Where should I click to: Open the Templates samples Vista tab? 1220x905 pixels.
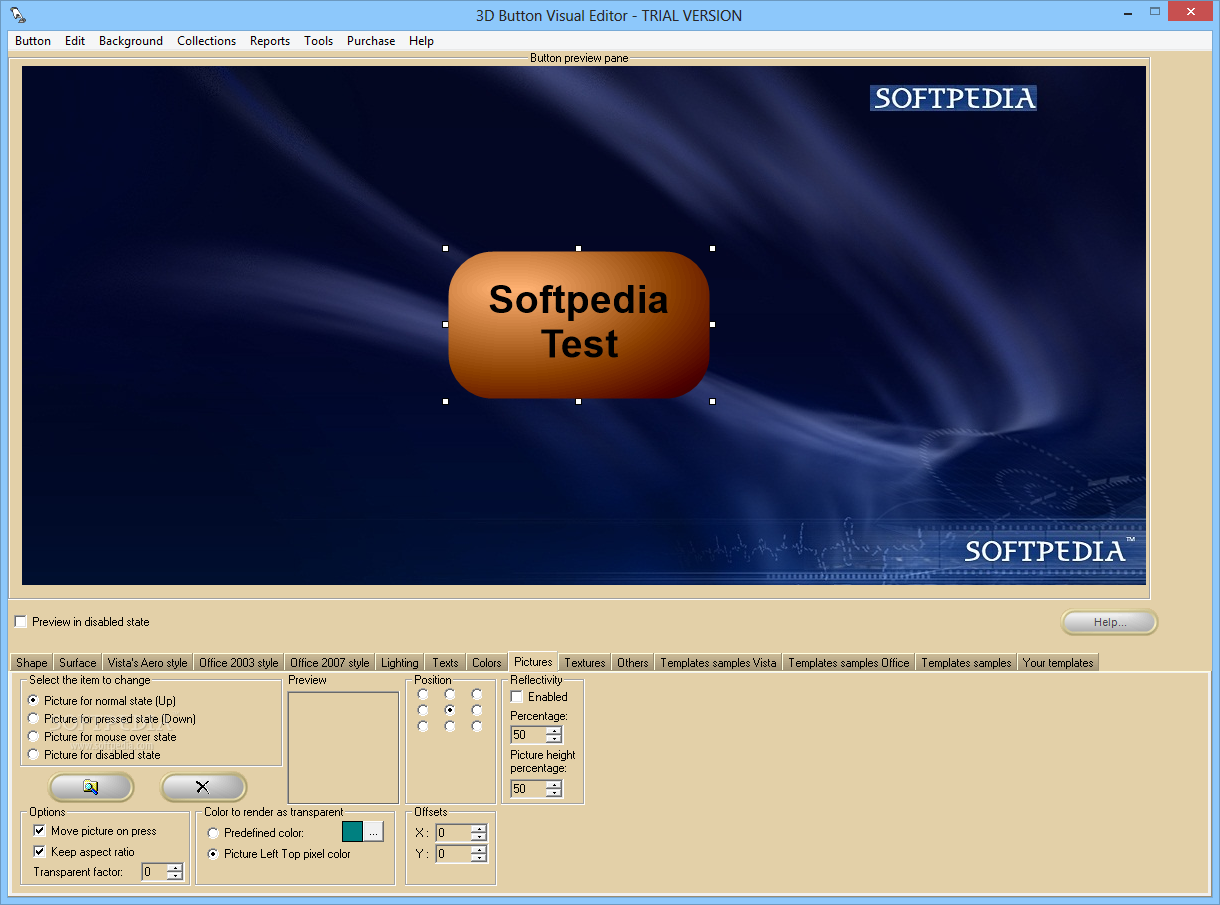pos(718,663)
